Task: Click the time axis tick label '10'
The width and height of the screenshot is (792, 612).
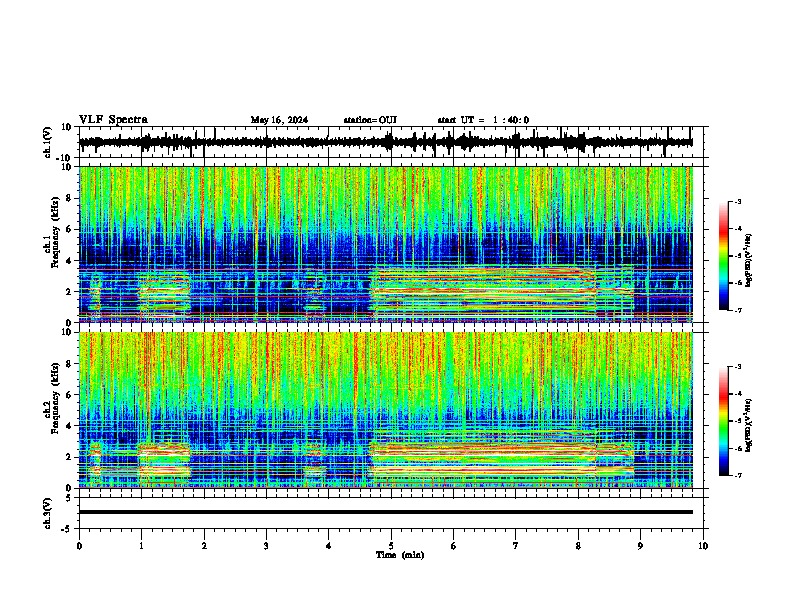Action: pos(703,546)
